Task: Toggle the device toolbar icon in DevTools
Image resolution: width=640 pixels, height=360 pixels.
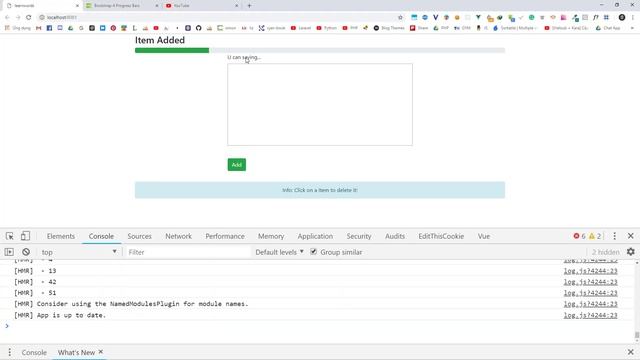Action: (25, 236)
